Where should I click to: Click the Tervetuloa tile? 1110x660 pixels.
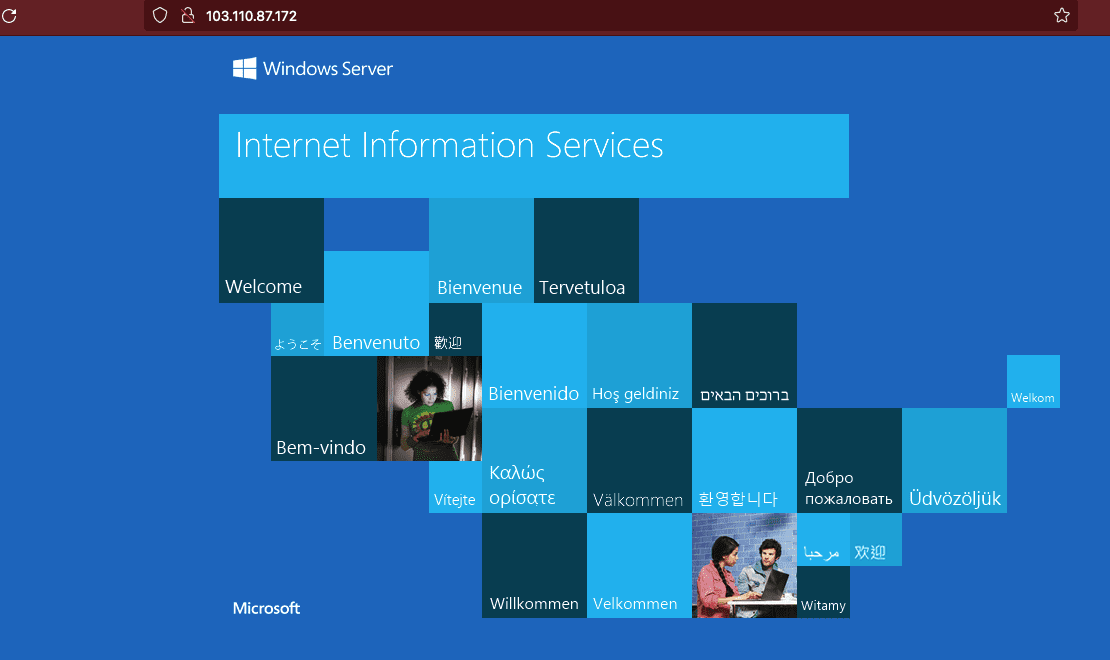coord(586,250)
